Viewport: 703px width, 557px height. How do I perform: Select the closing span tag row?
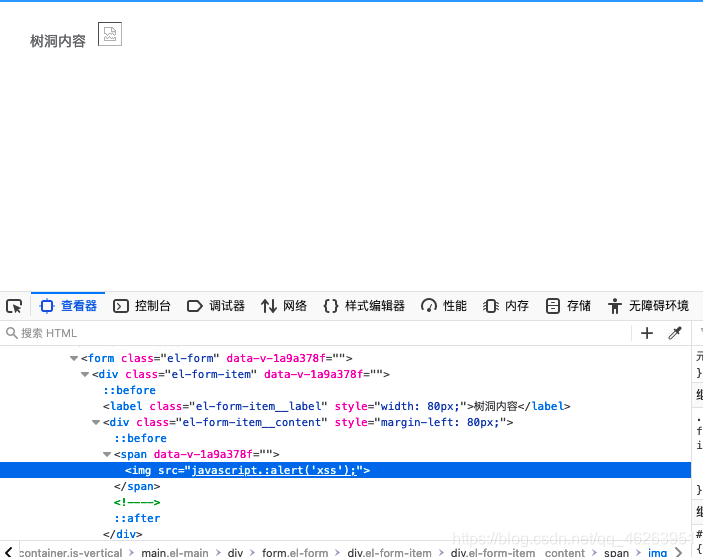[345, 487]
